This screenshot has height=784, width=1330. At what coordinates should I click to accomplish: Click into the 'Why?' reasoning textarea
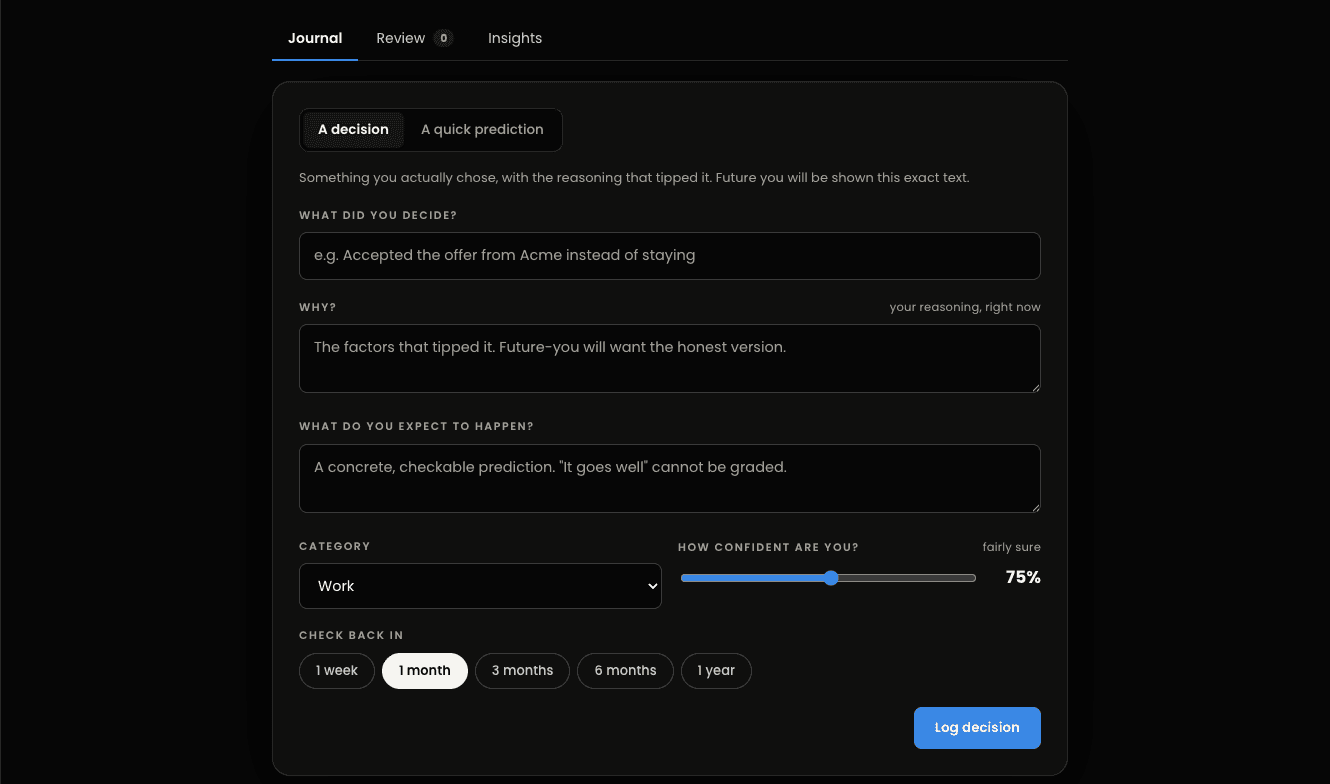pyautogui.click(x=670, y=358)
